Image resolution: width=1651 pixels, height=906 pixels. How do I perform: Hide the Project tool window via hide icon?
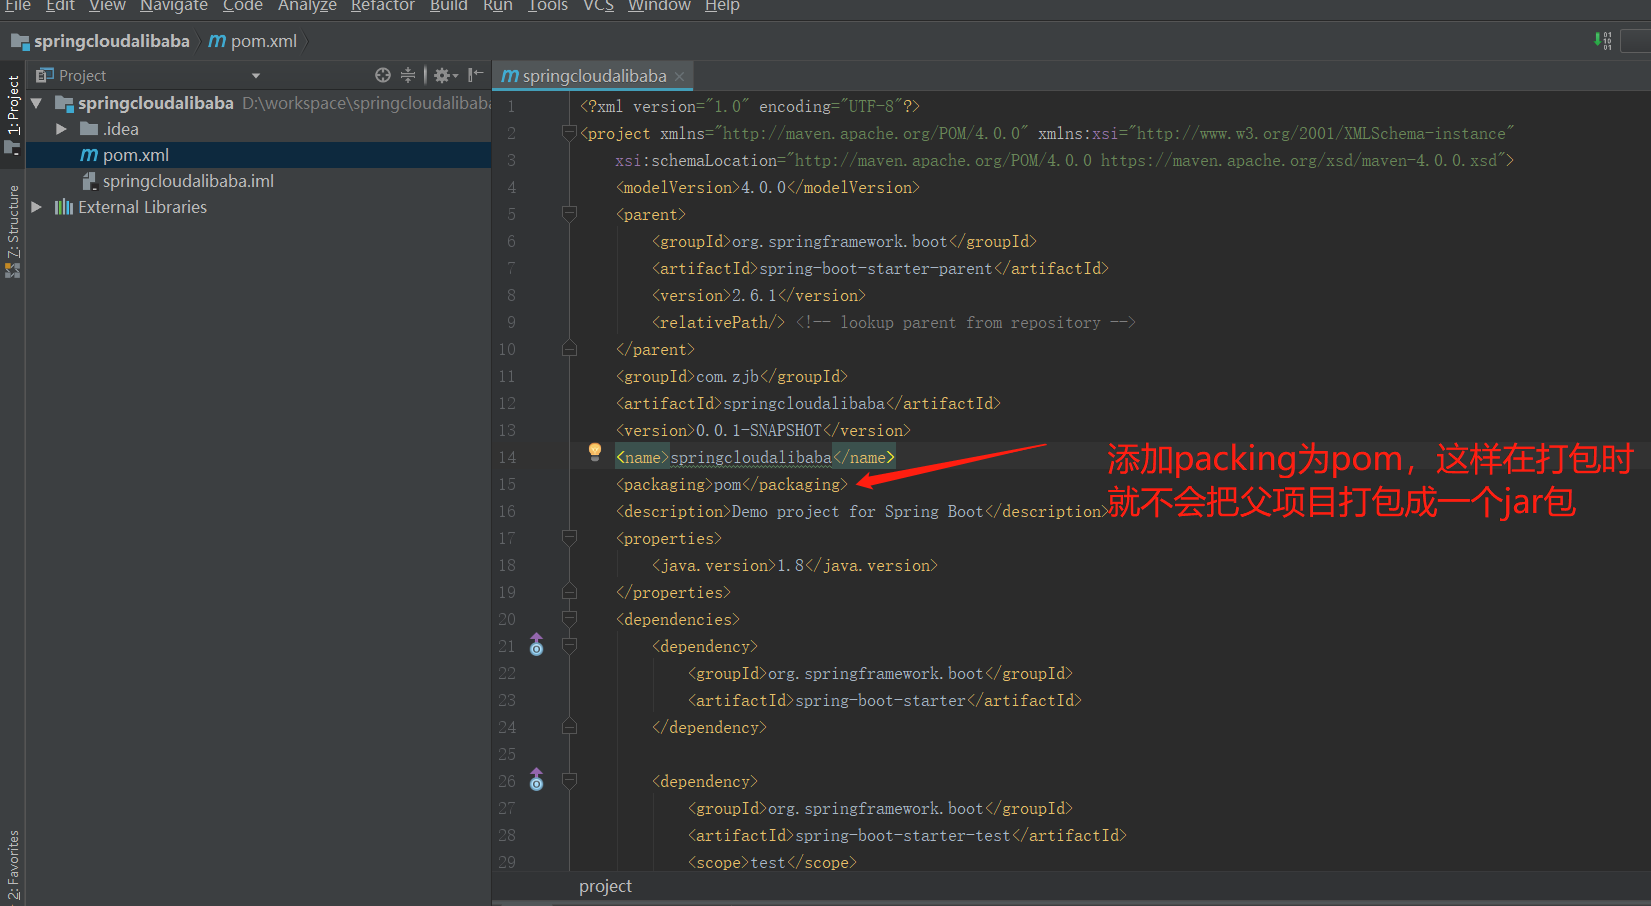pos(475,75)
